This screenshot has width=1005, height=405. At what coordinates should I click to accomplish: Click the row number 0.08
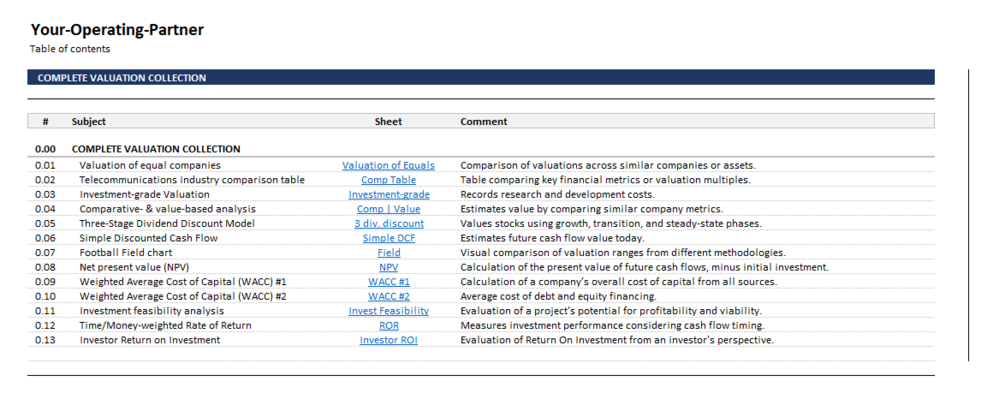(x=46, y=267)
